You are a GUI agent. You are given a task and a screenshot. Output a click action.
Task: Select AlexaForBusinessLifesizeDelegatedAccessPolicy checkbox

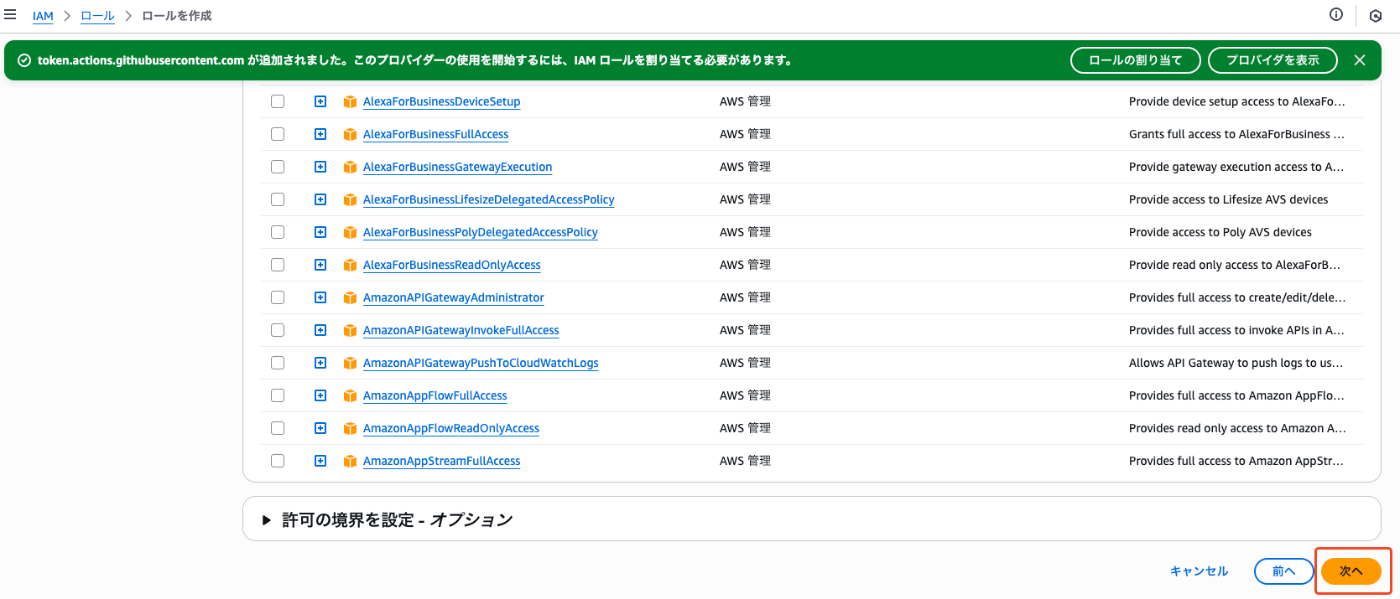click(277, 199)
